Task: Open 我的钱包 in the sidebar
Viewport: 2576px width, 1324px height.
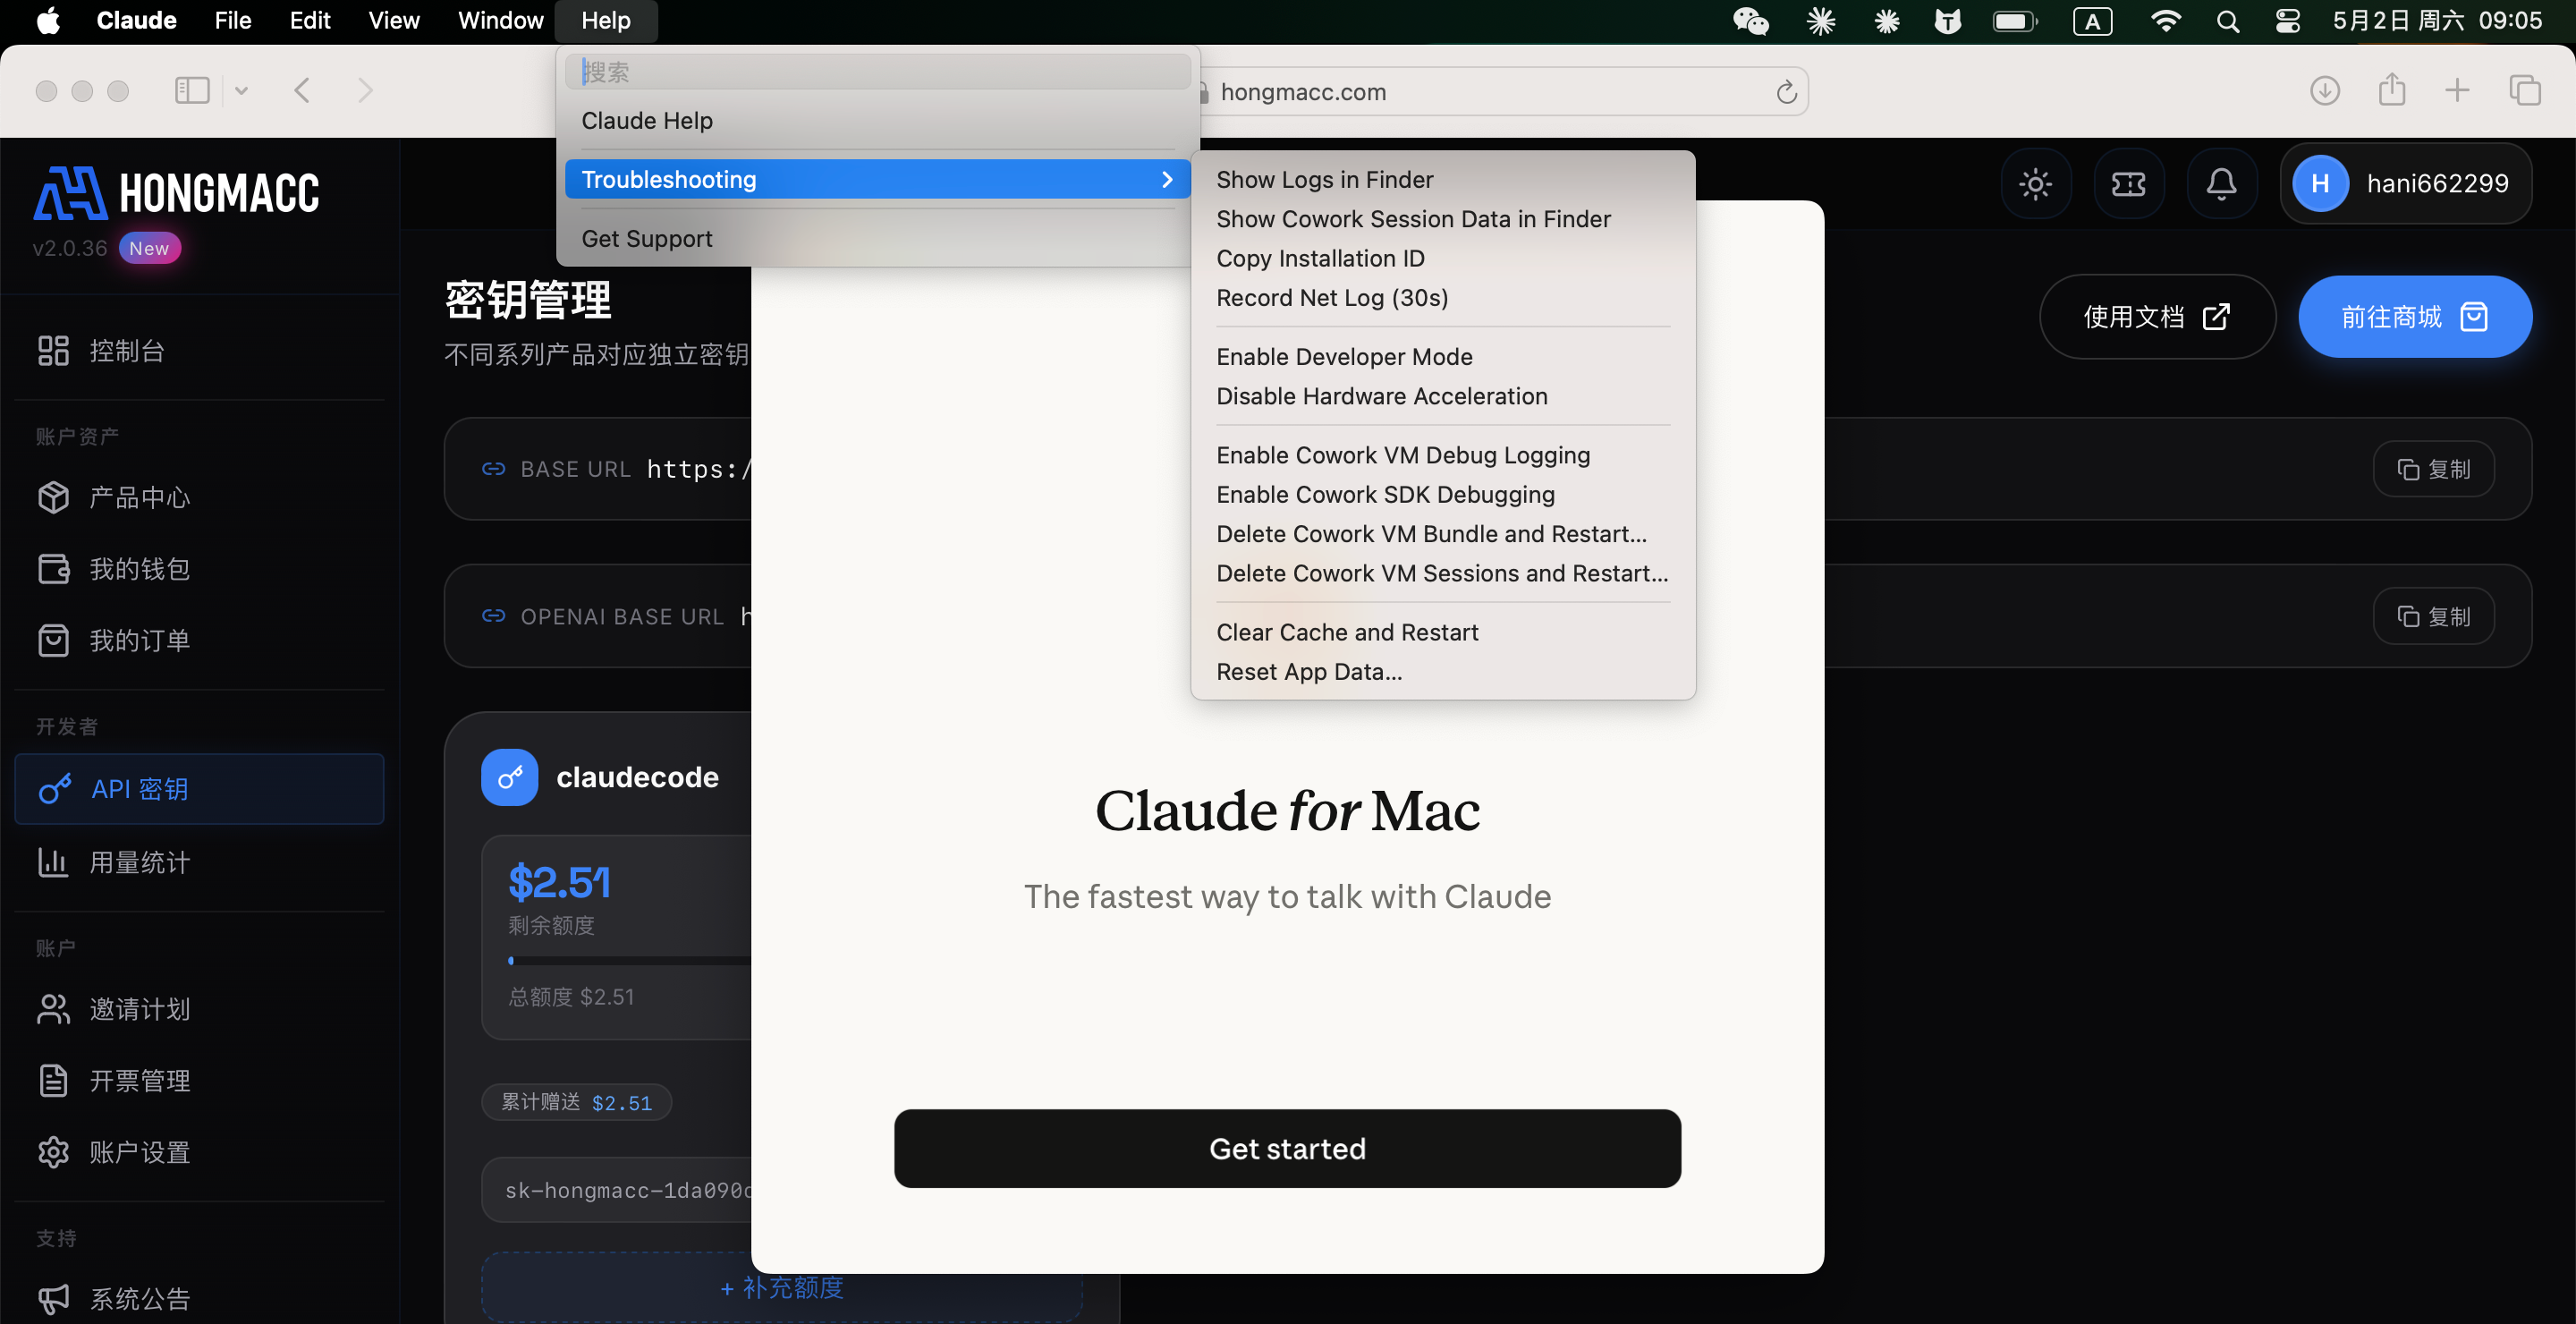Action: pyautogui.click(x=199, y=569)
